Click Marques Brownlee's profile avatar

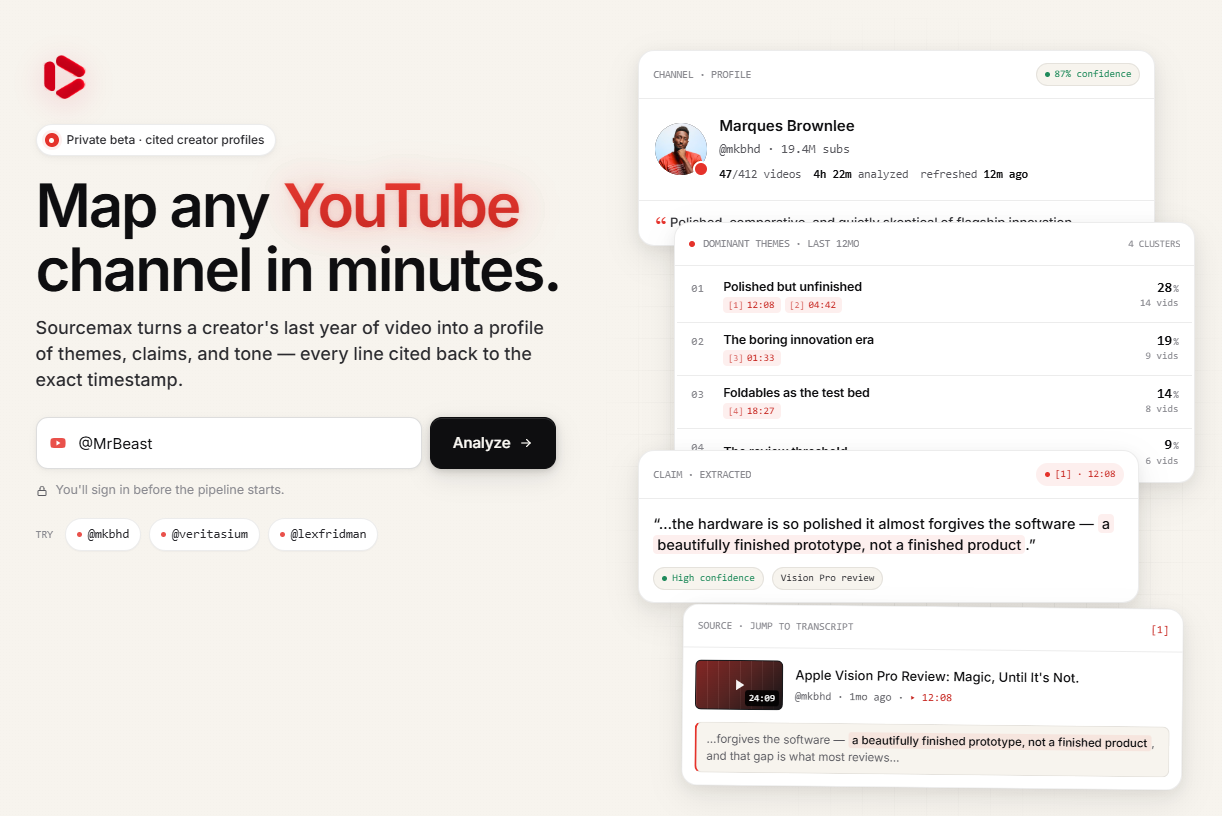pyautogui.click(x=681, y=149)
